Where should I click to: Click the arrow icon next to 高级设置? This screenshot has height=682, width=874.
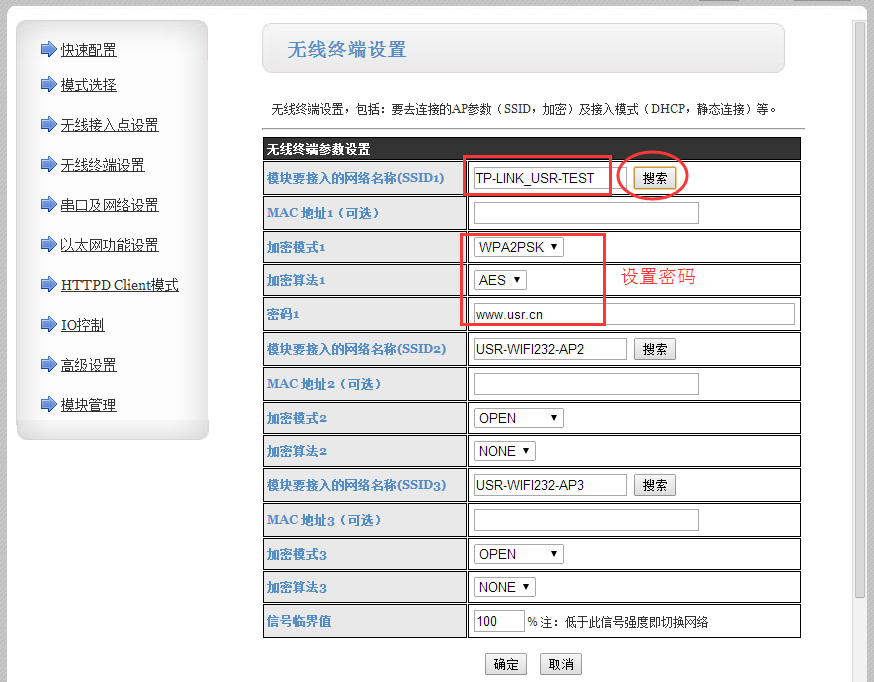pyautogui.click(x=48, y=364)
